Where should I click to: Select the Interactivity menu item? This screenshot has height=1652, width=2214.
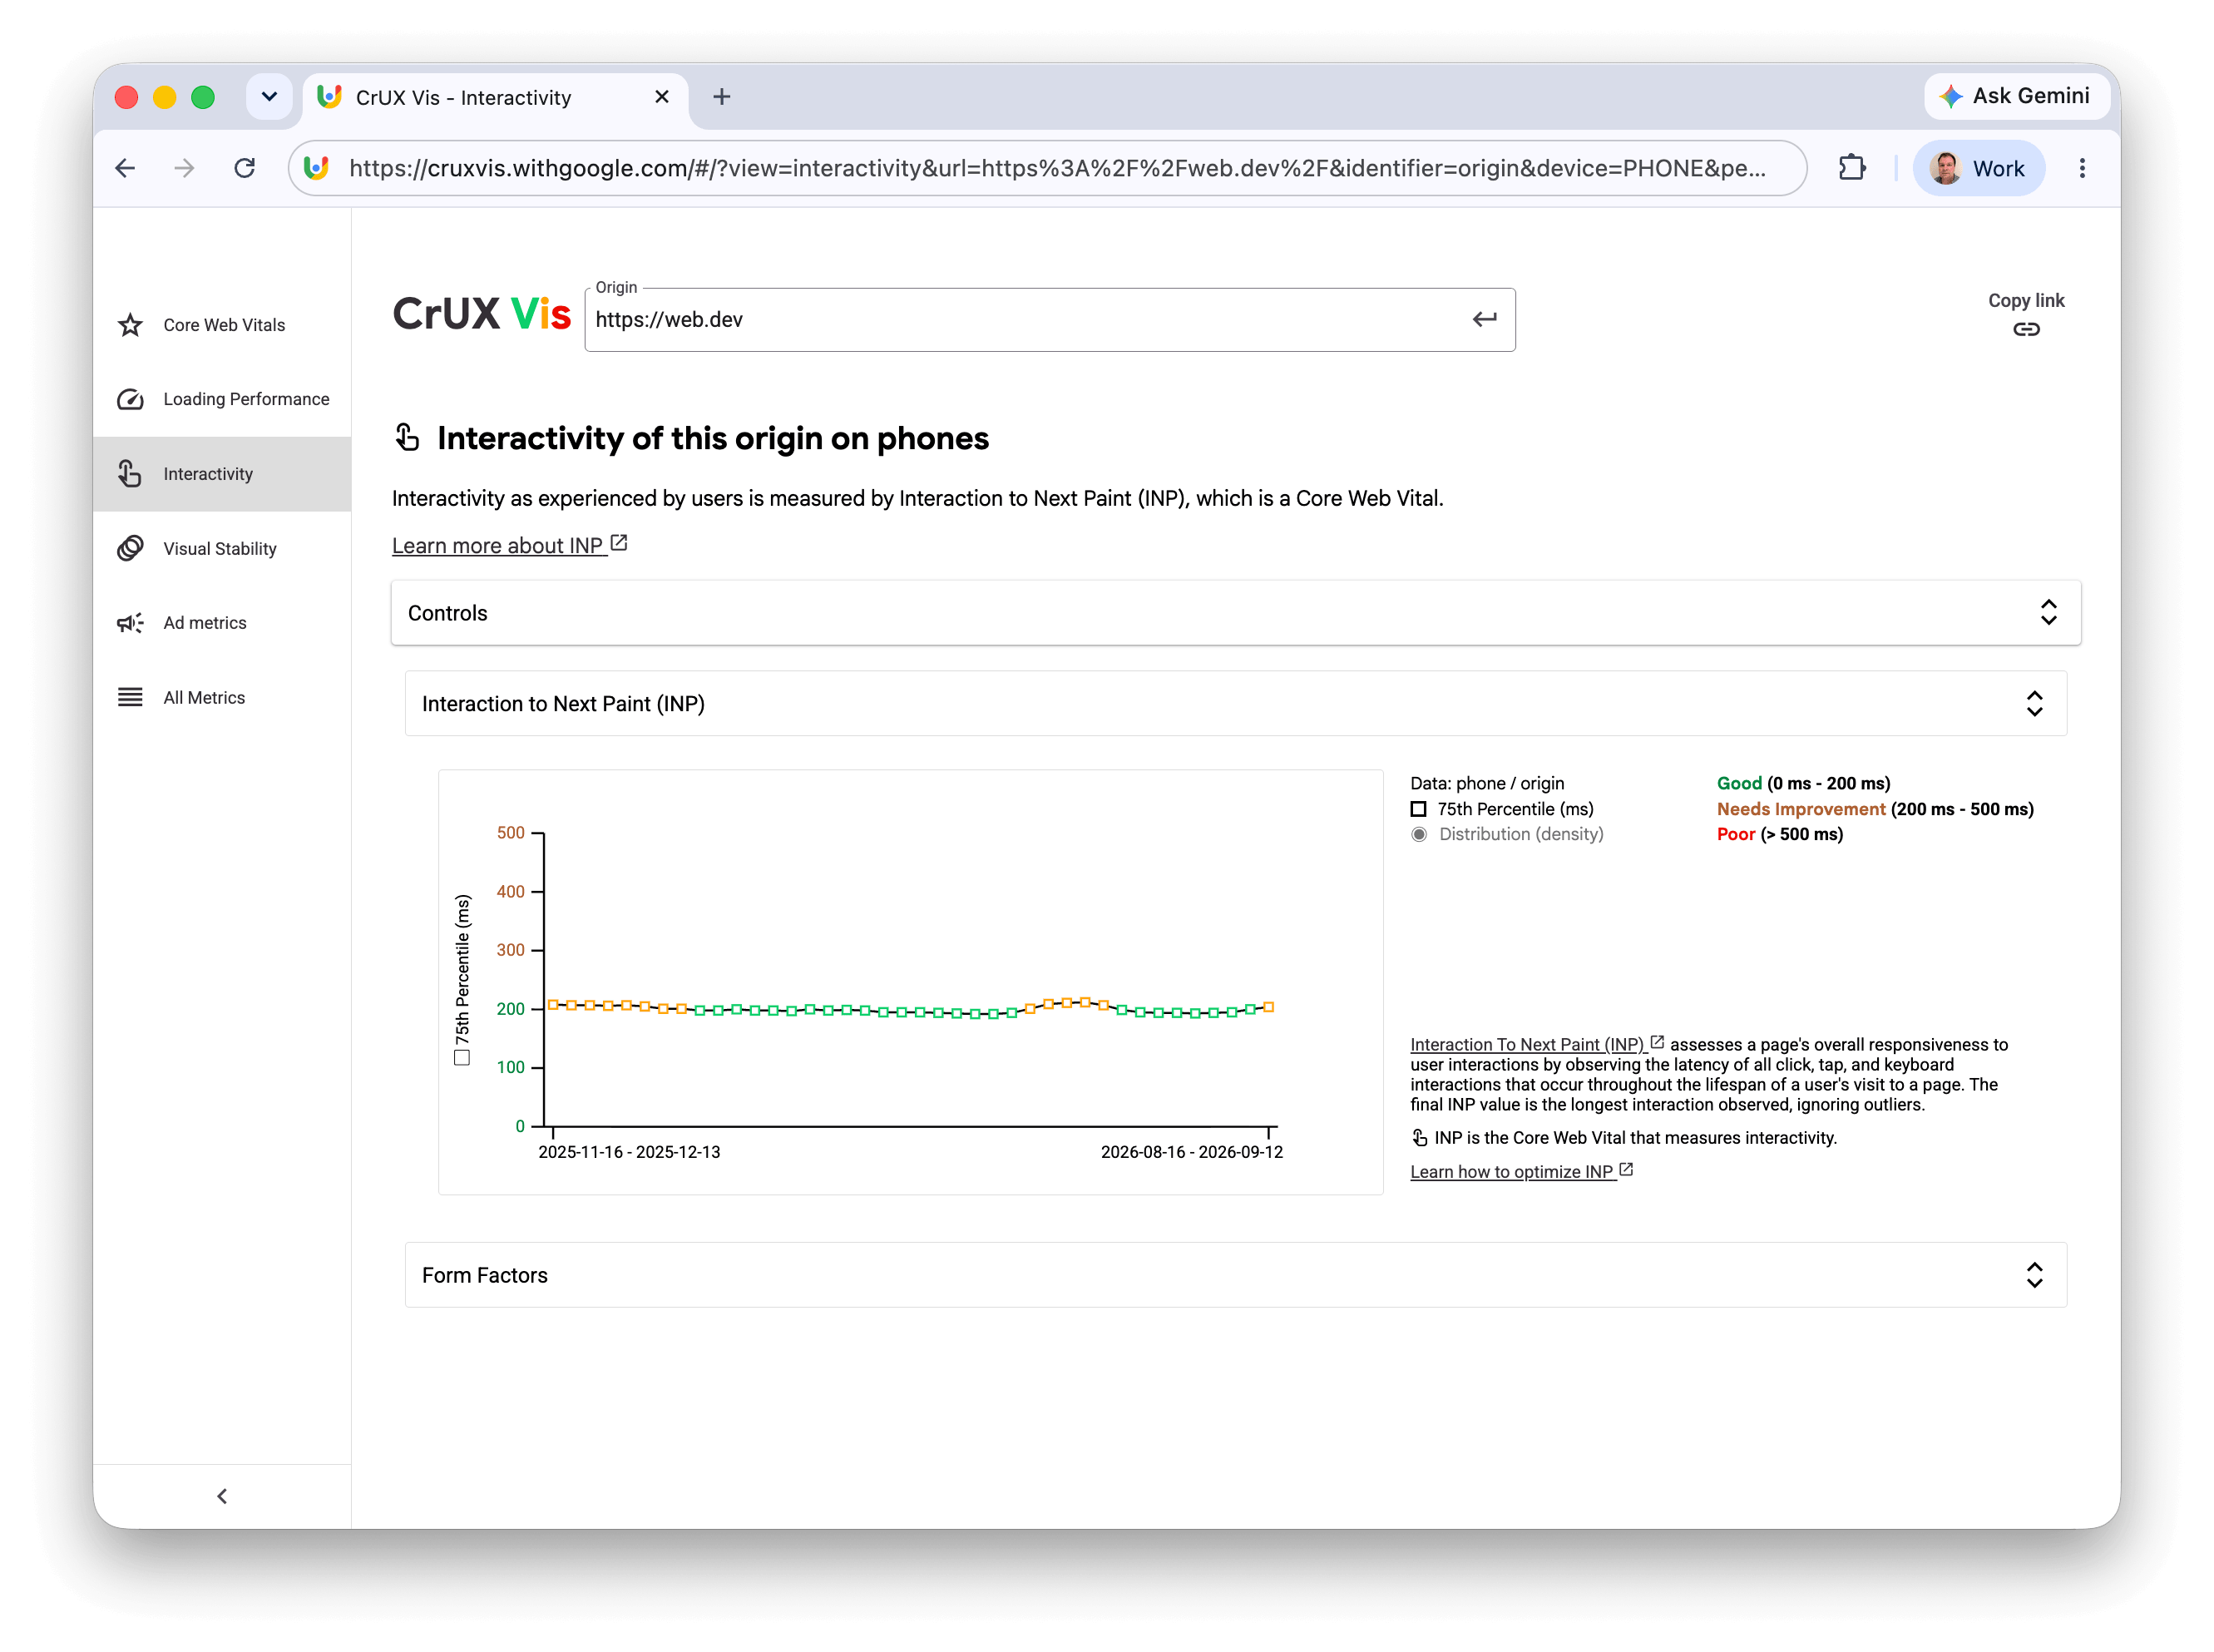[x=222, y=474]
